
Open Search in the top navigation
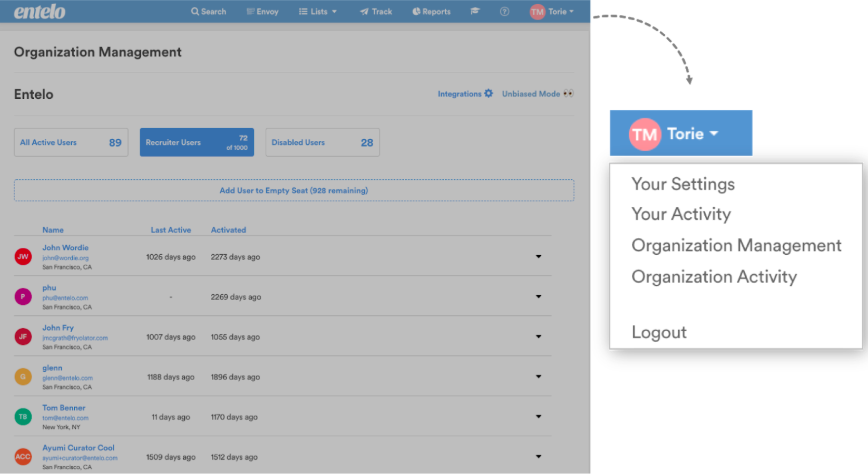(x=209, y=12)
